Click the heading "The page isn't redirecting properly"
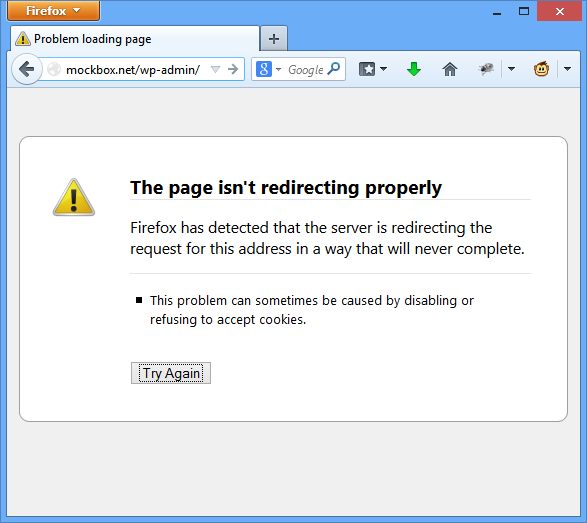587x523 pixels. point(286,188)
